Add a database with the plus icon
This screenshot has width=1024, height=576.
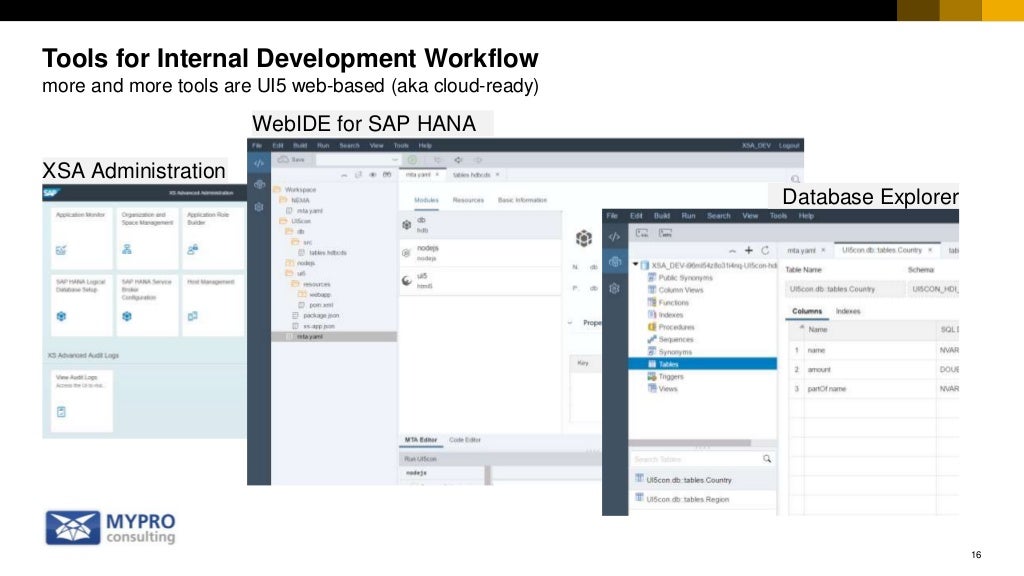(748, 250)
